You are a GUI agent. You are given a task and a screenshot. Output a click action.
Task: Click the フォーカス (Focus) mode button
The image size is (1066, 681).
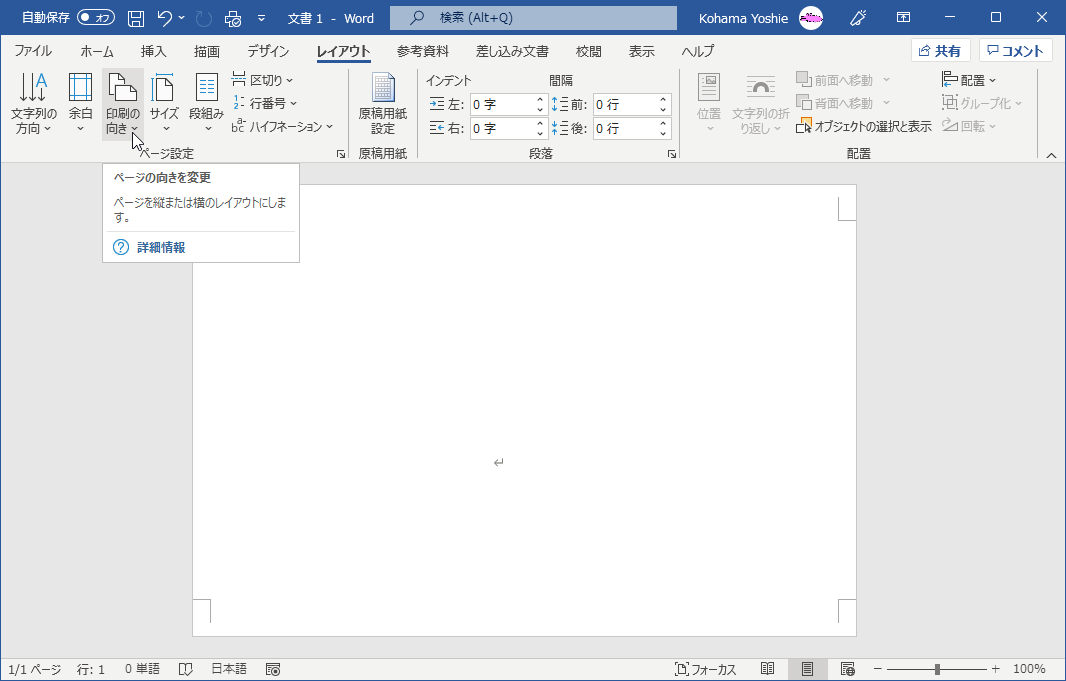click(706, 669)
